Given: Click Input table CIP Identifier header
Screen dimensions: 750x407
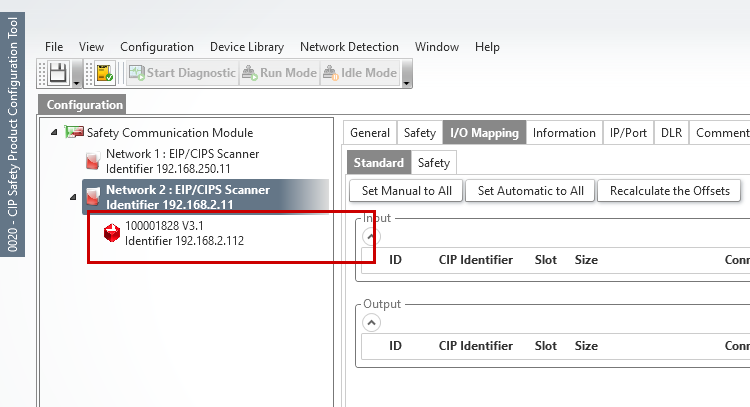Looking at the screenshot, I should (x=475, y=260).
